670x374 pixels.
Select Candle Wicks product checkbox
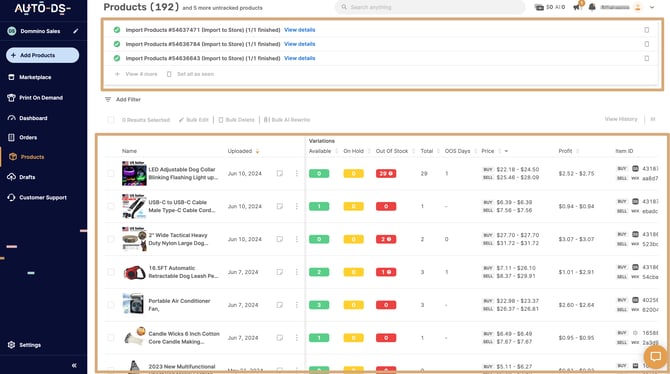111,338
